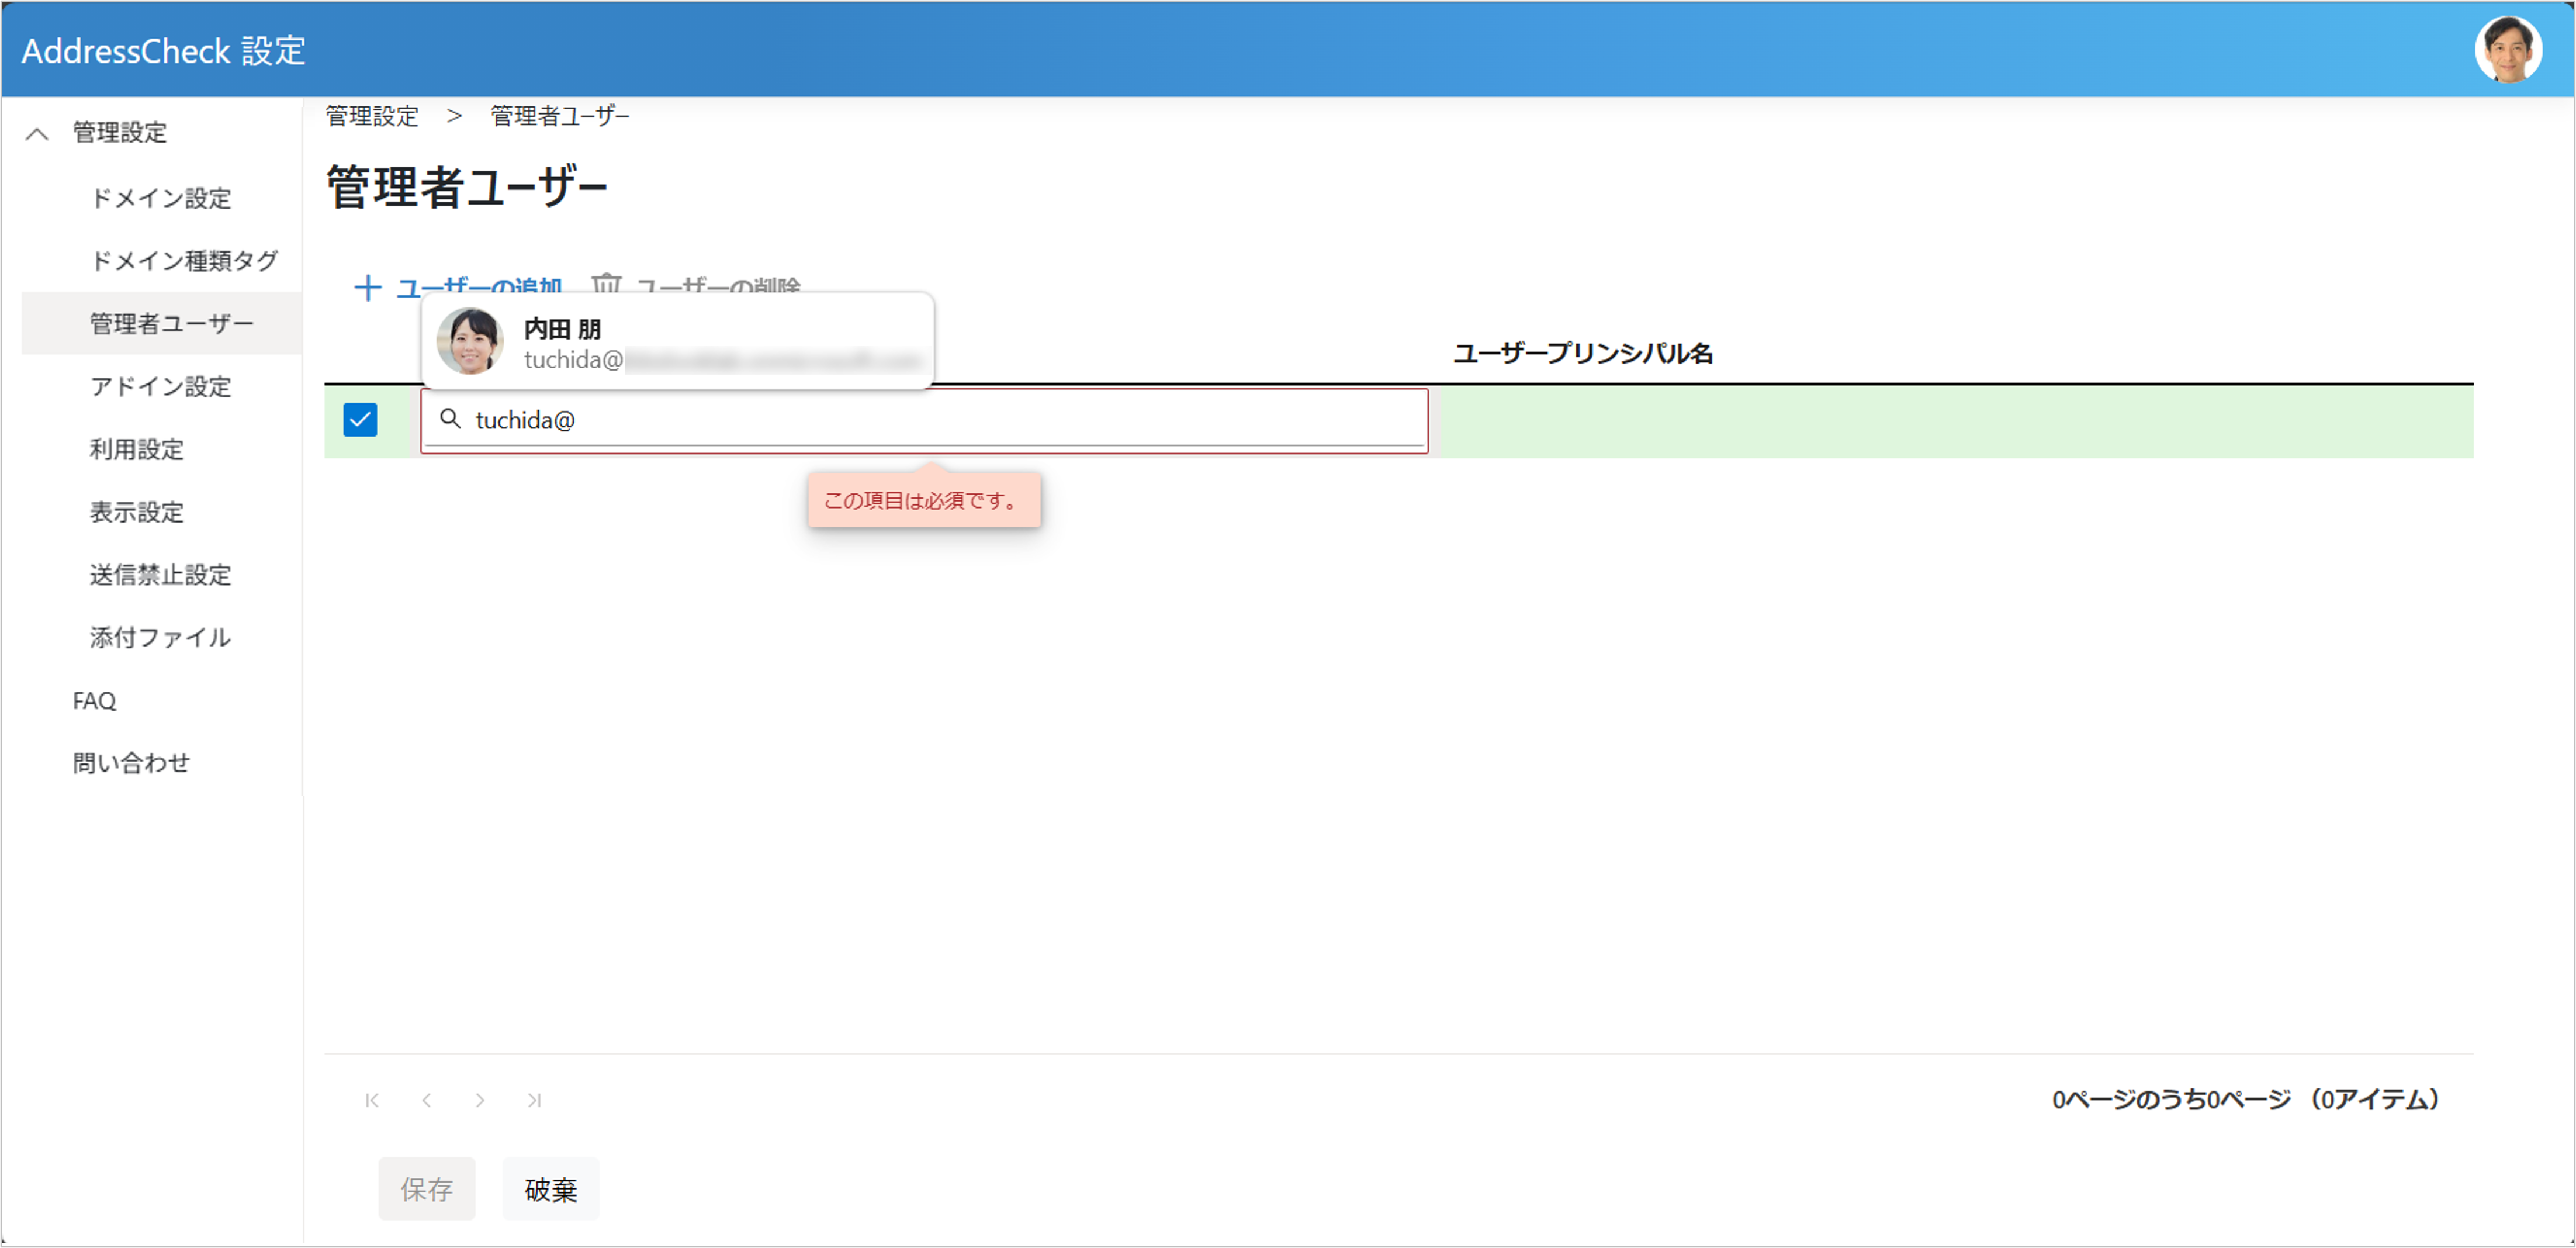Image resolution: width=2576 pixels, height=1248 pixels.
Task: Open ドメイン設定 in the sidebar
Action: pyautogui.click(x=160, y=198)
